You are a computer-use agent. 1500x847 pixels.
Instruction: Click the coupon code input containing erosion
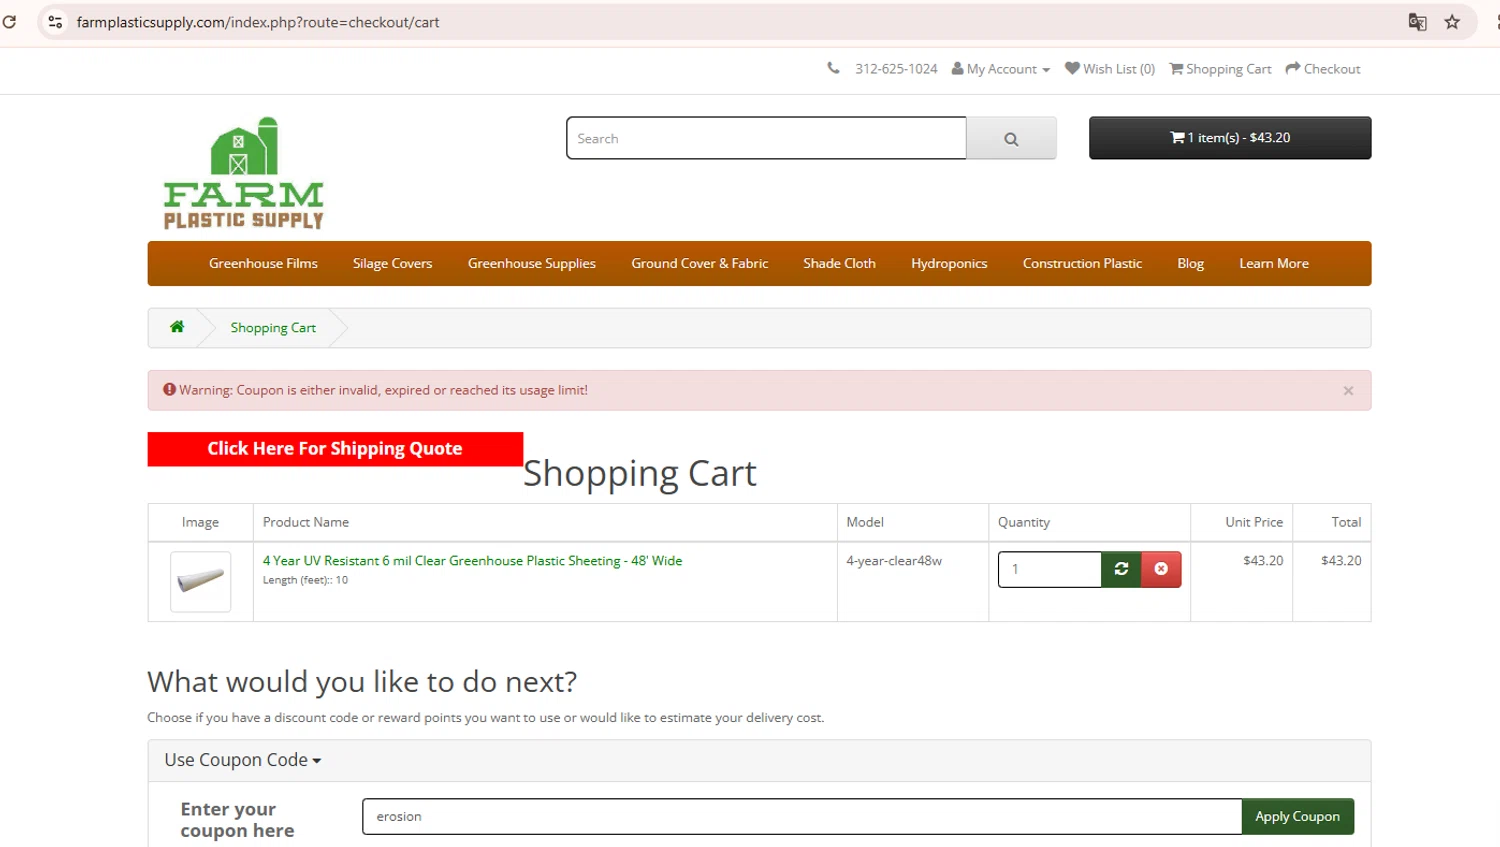(x=802, y=816)
